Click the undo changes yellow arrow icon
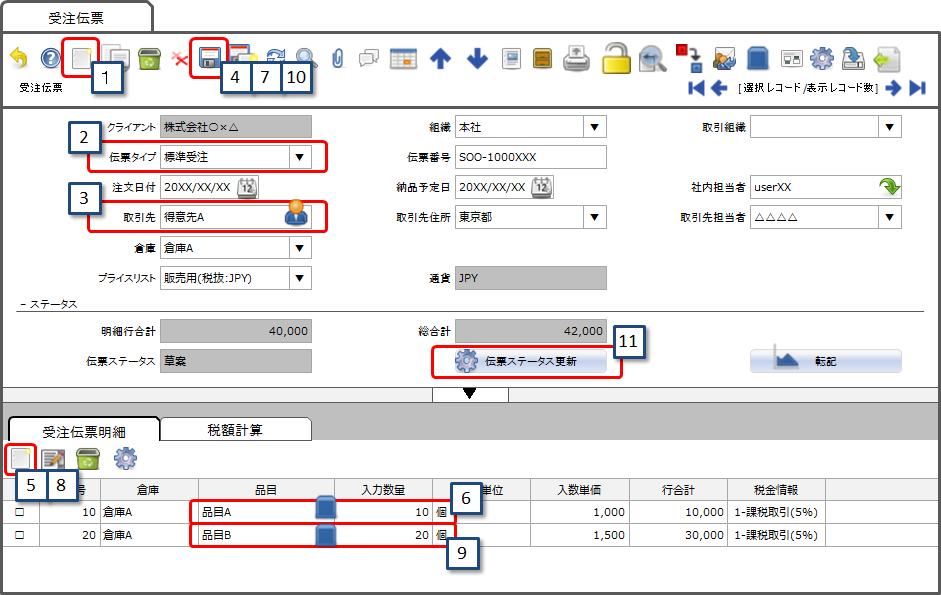This screenshot has height=595, width=941. pos(19,58)
